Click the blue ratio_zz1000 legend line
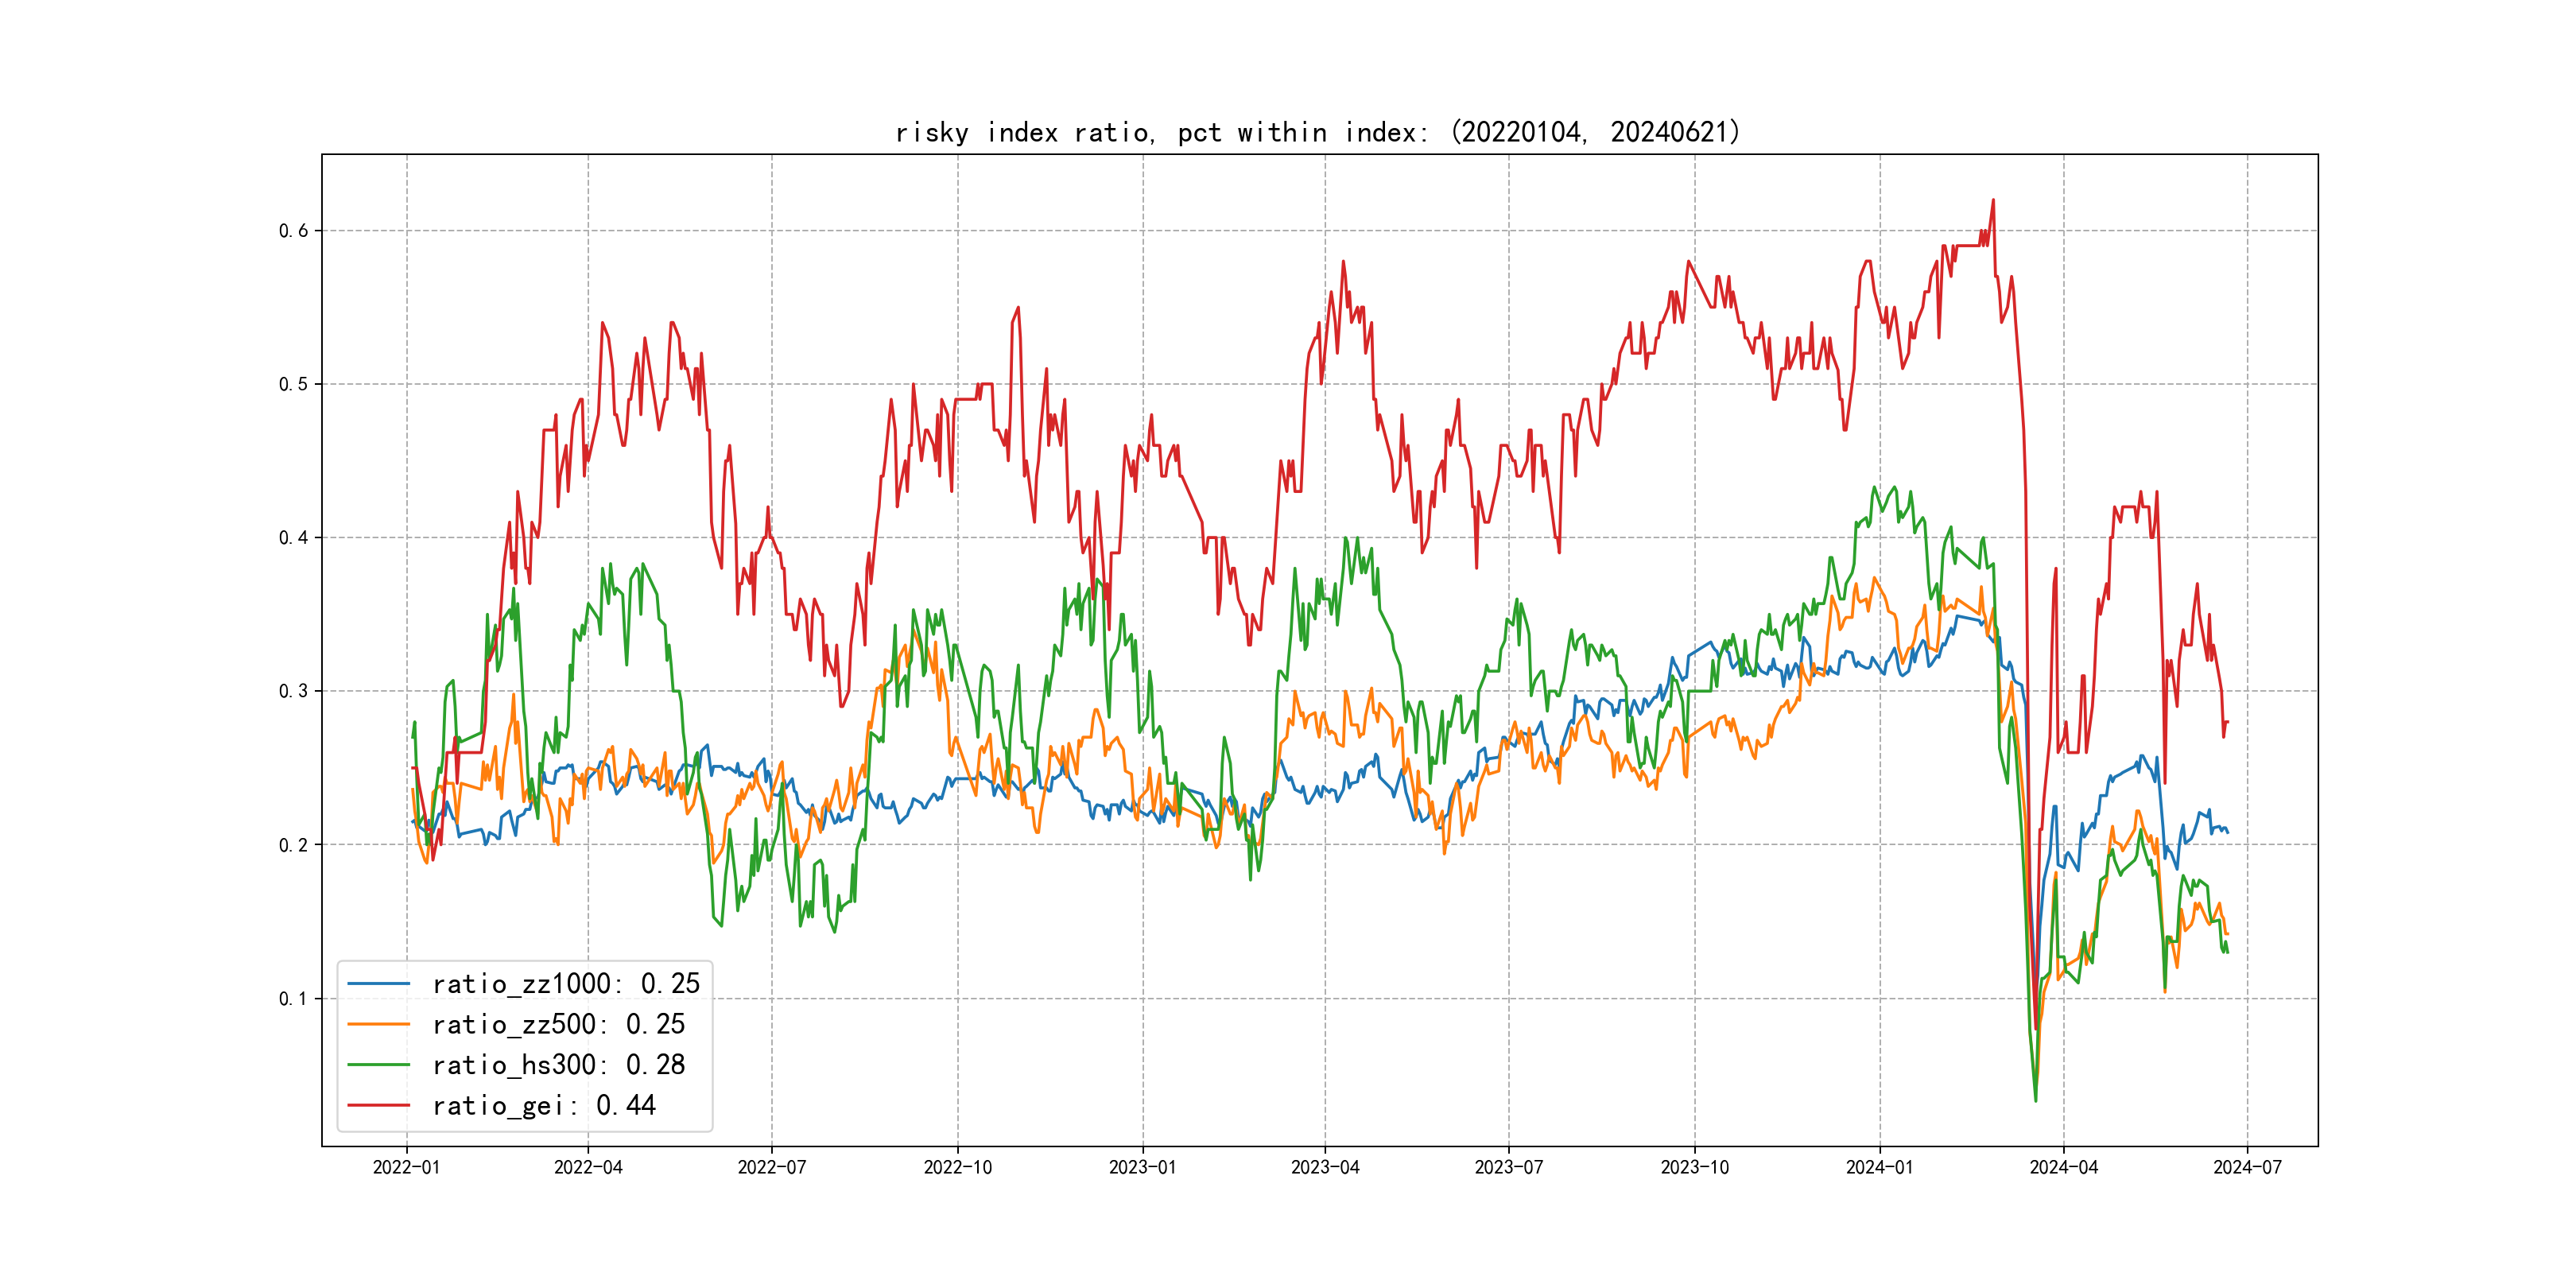 pyautogui.click(x=378, y=984)
